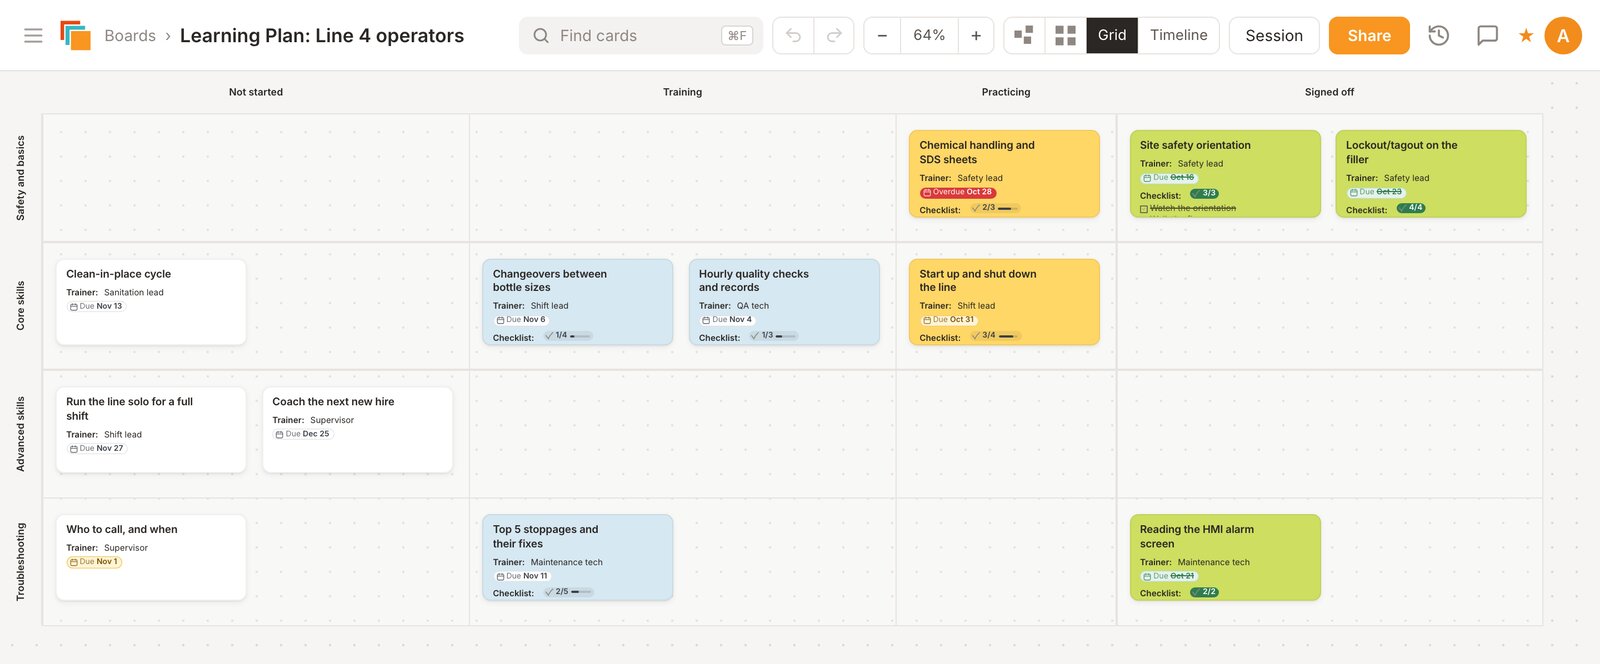The height and width of the screenshot is (664, 1600).
Task: Focus the Find cards search field
Action: (x=641, y=36)
